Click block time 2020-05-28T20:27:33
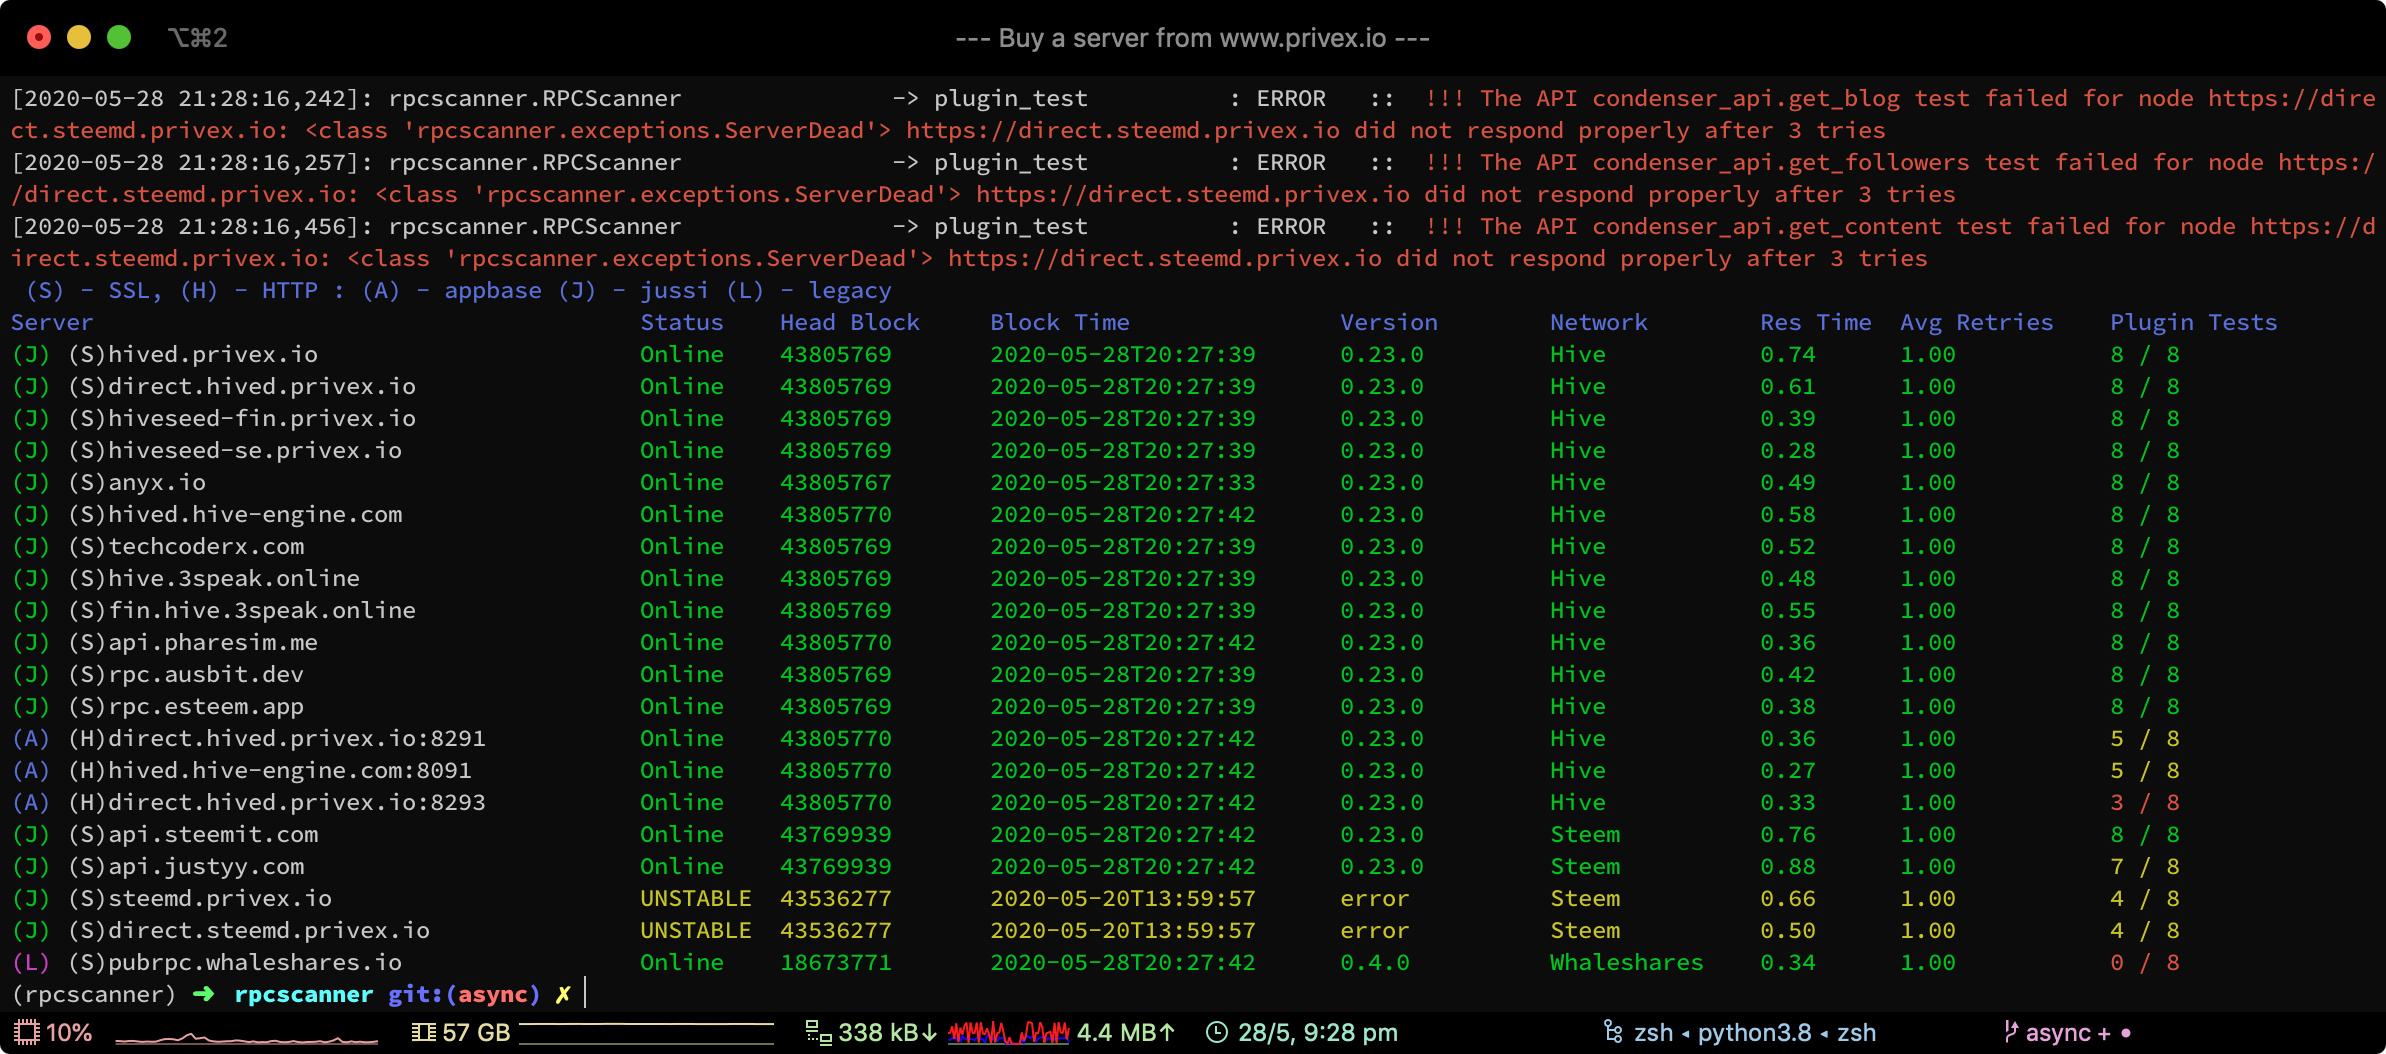 click(1123, 482)
